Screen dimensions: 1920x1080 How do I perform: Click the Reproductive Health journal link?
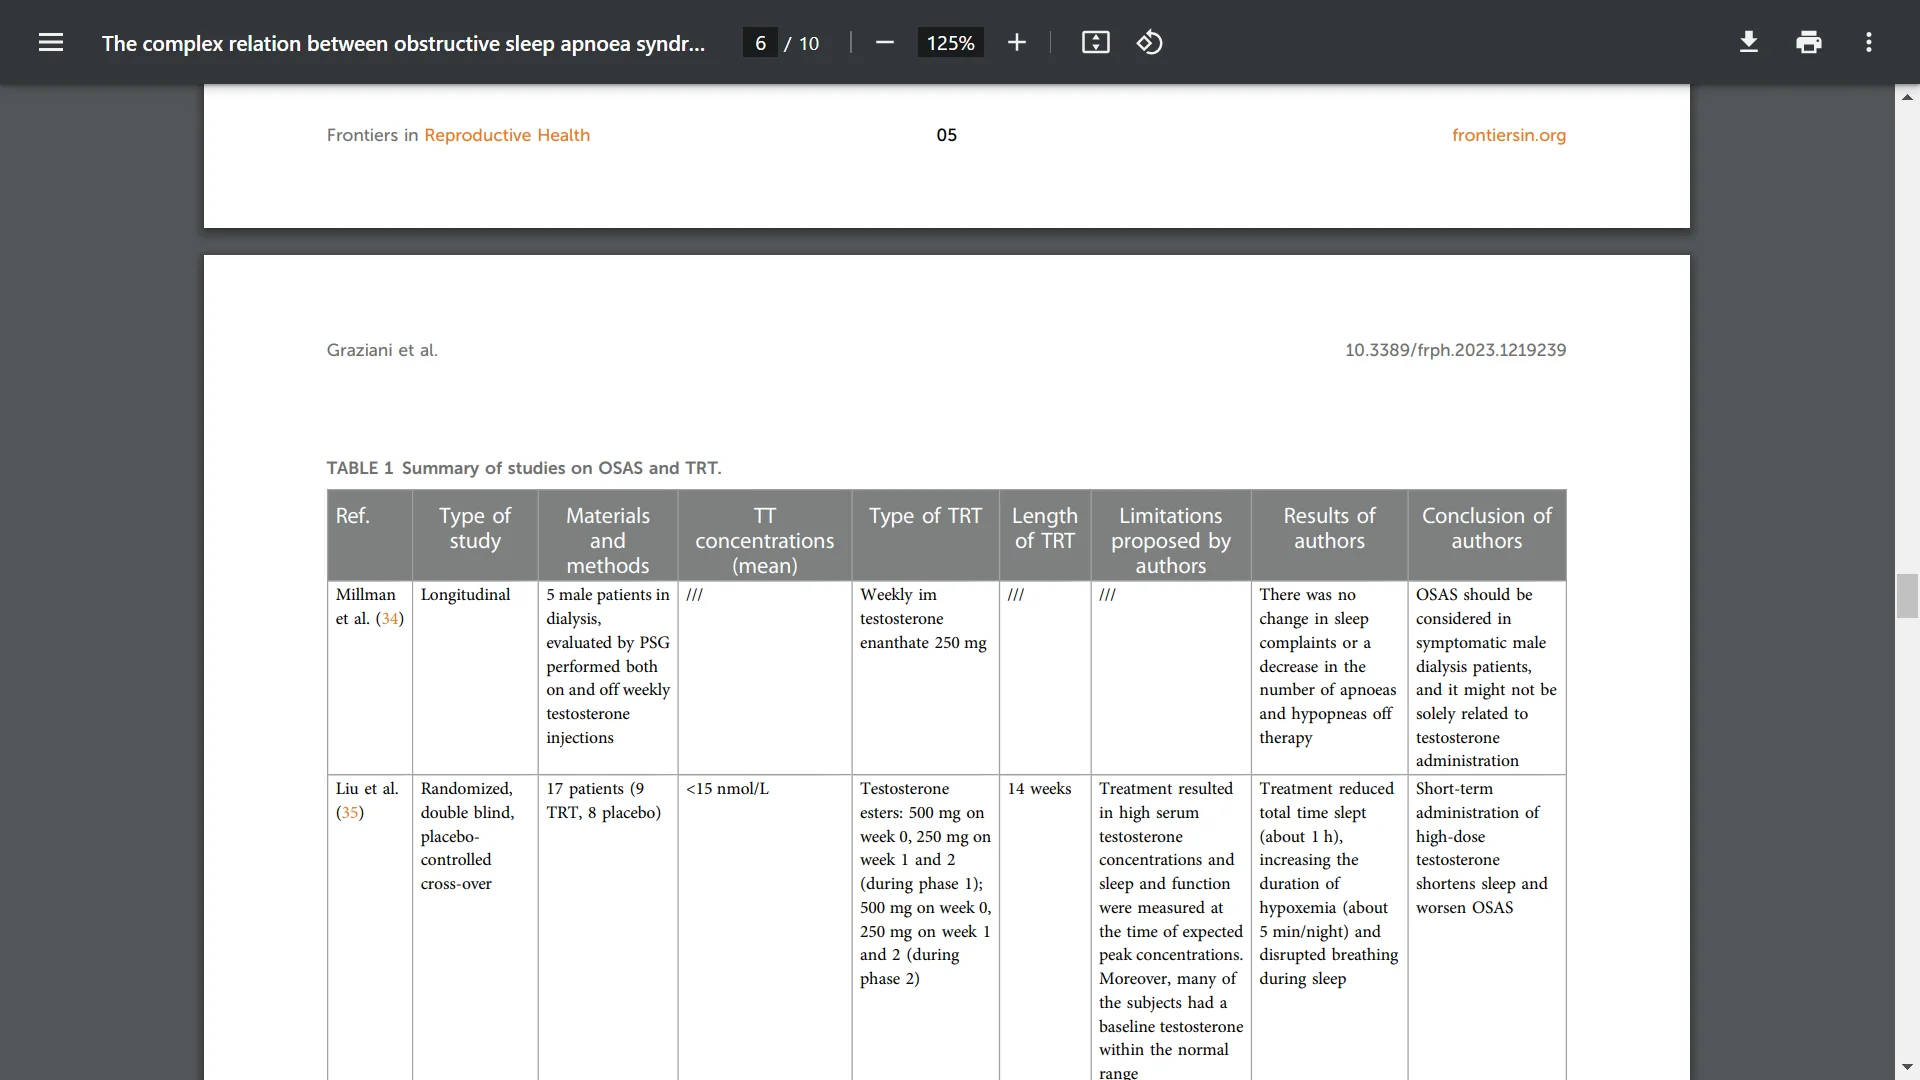(506, 135)
